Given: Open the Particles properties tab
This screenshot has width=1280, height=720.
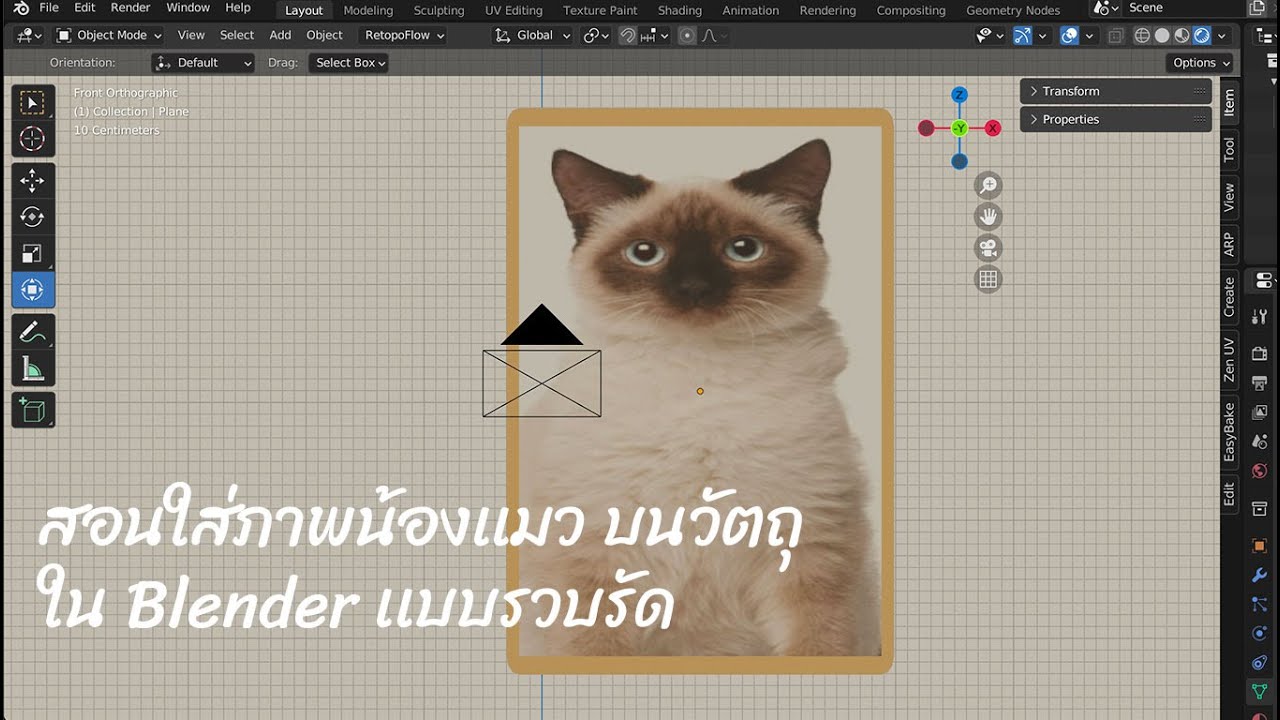Looking at the screenshot, I should point(1260,604).
